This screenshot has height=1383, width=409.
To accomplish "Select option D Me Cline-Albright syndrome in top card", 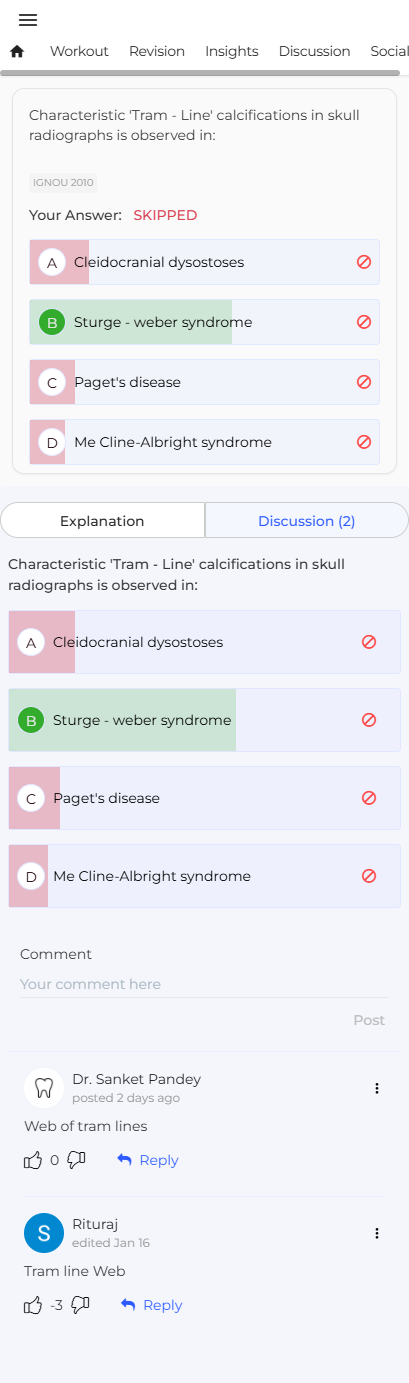I will pyautogui.click(x=204, y=442).
